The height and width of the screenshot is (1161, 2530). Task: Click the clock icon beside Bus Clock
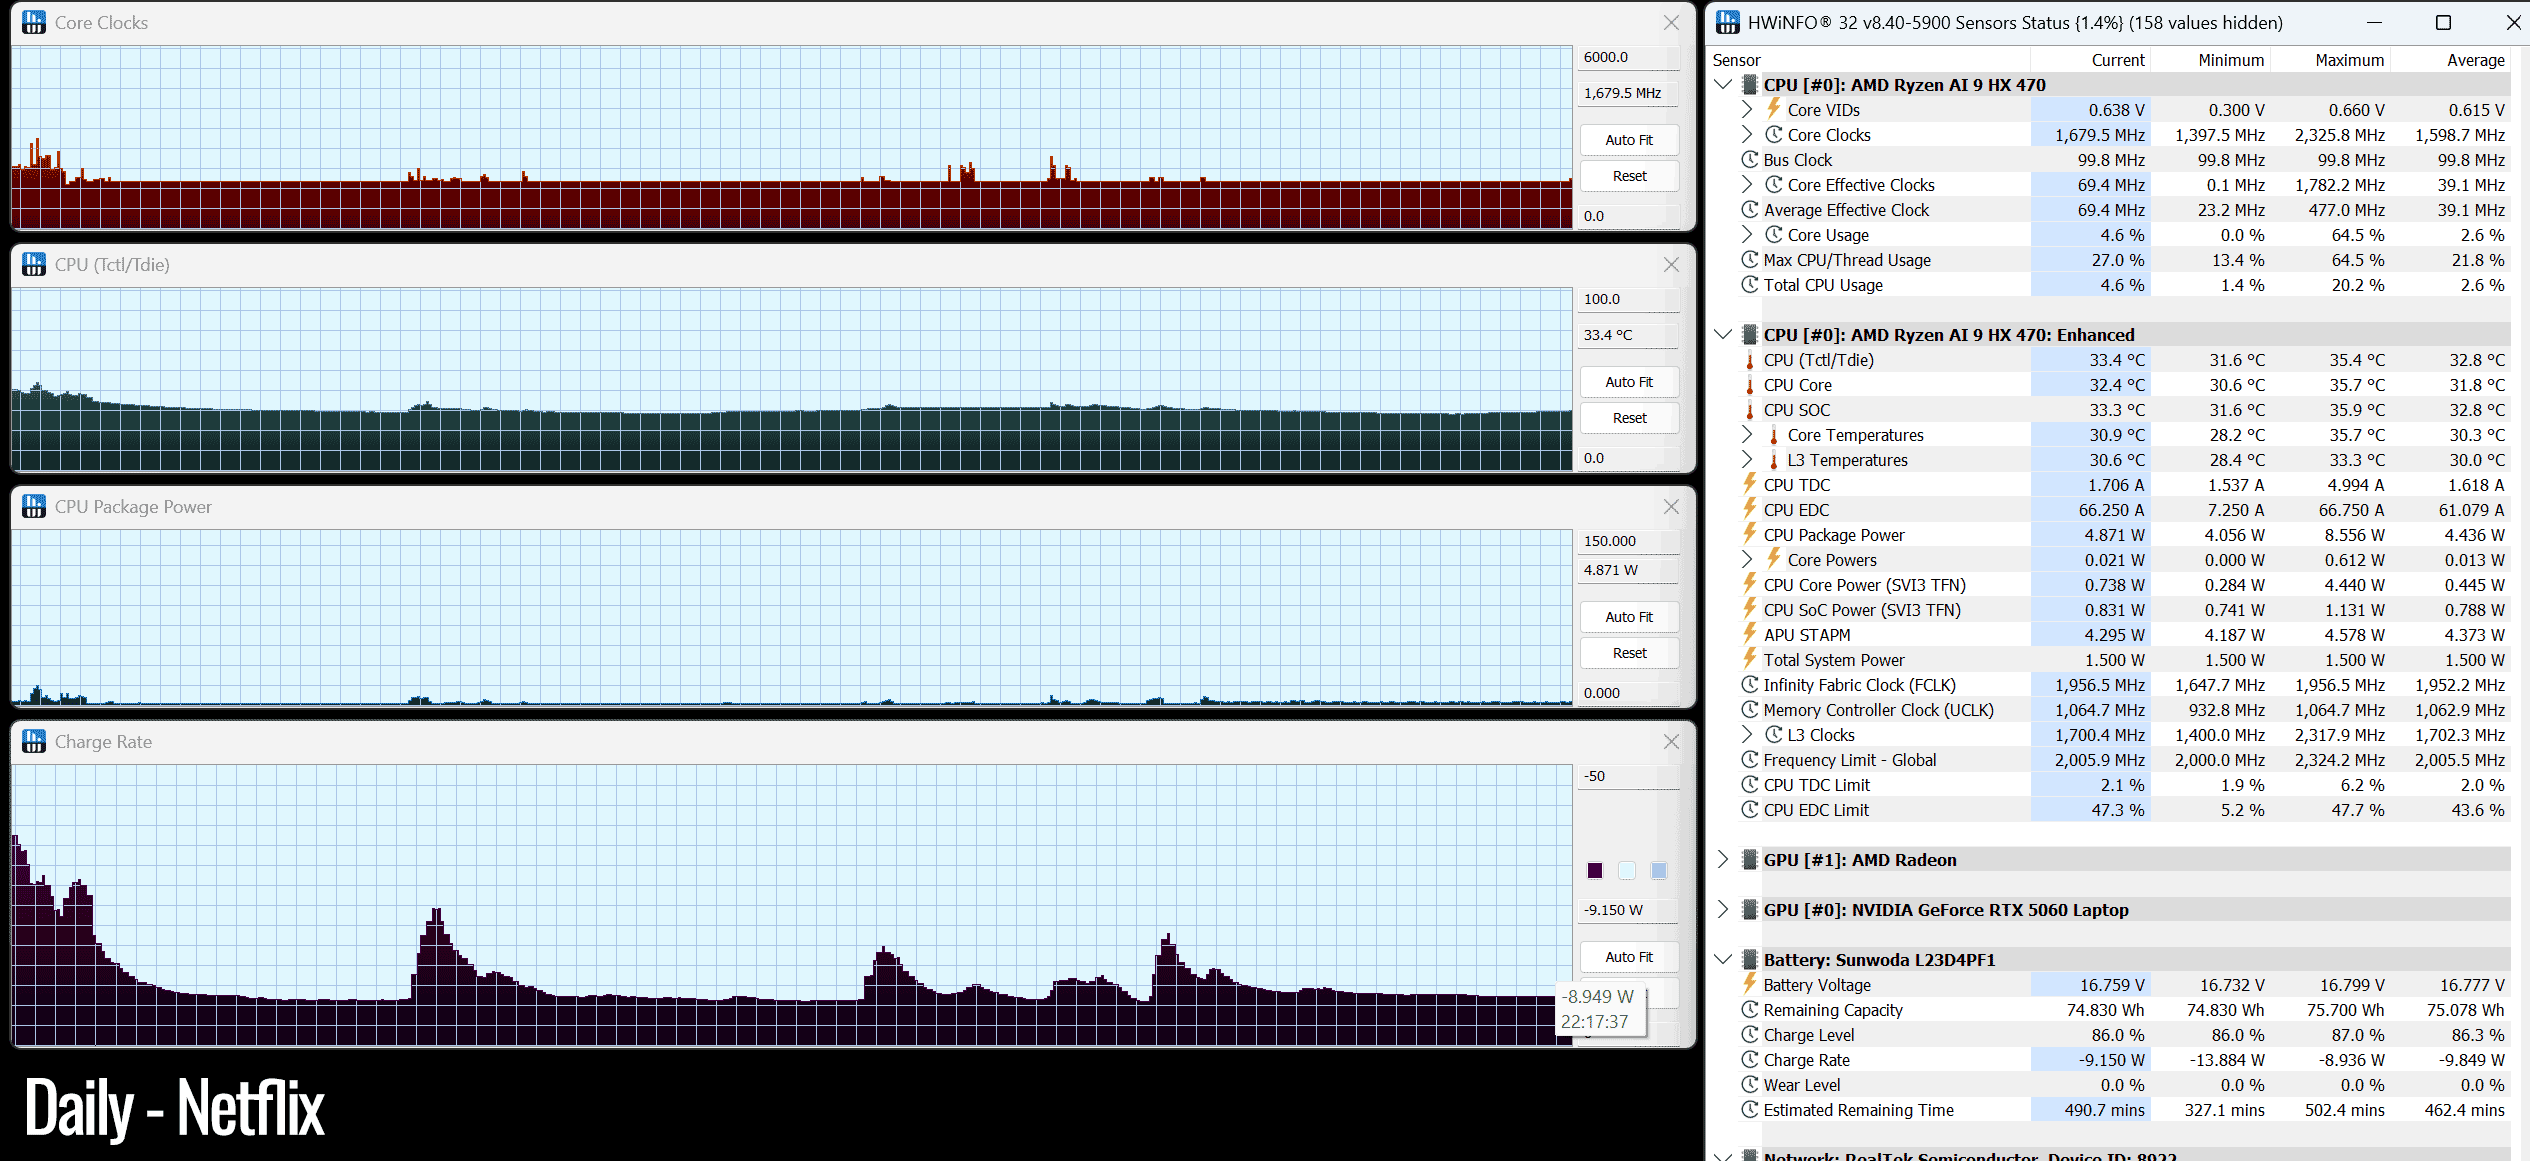(1750, 159)
